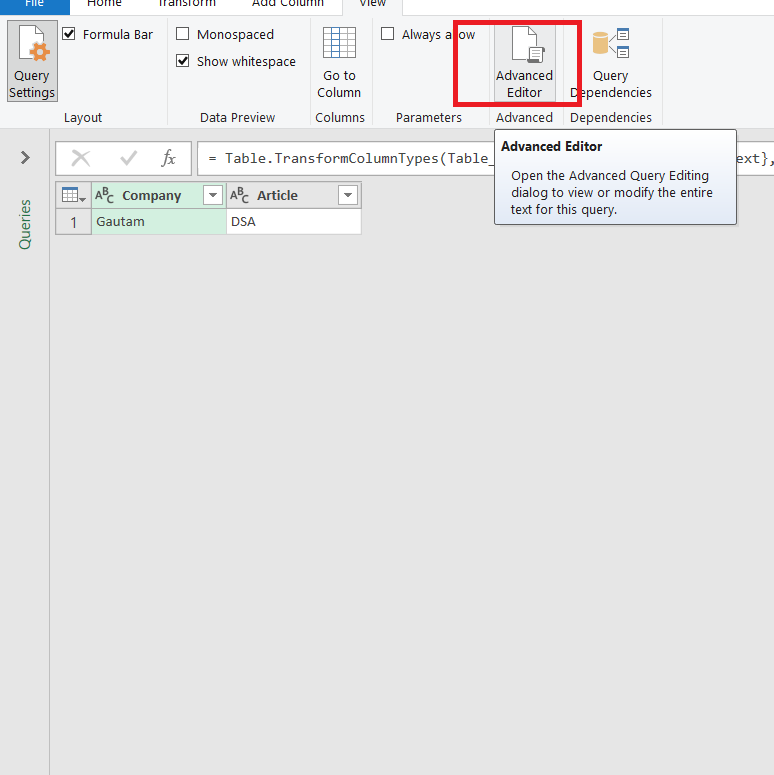Uncheck Show whitespace option
The image size is (774, 775).
(x=183, y=61)
